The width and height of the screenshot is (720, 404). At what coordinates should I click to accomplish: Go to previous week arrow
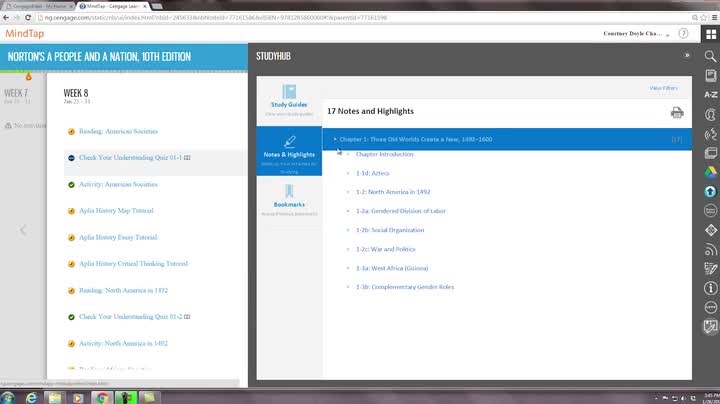(x=22, y=230)
